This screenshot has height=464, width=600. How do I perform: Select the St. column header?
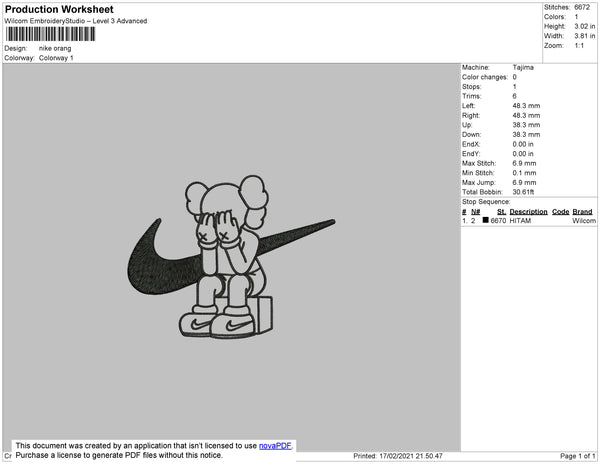click(x=501, y=212)
